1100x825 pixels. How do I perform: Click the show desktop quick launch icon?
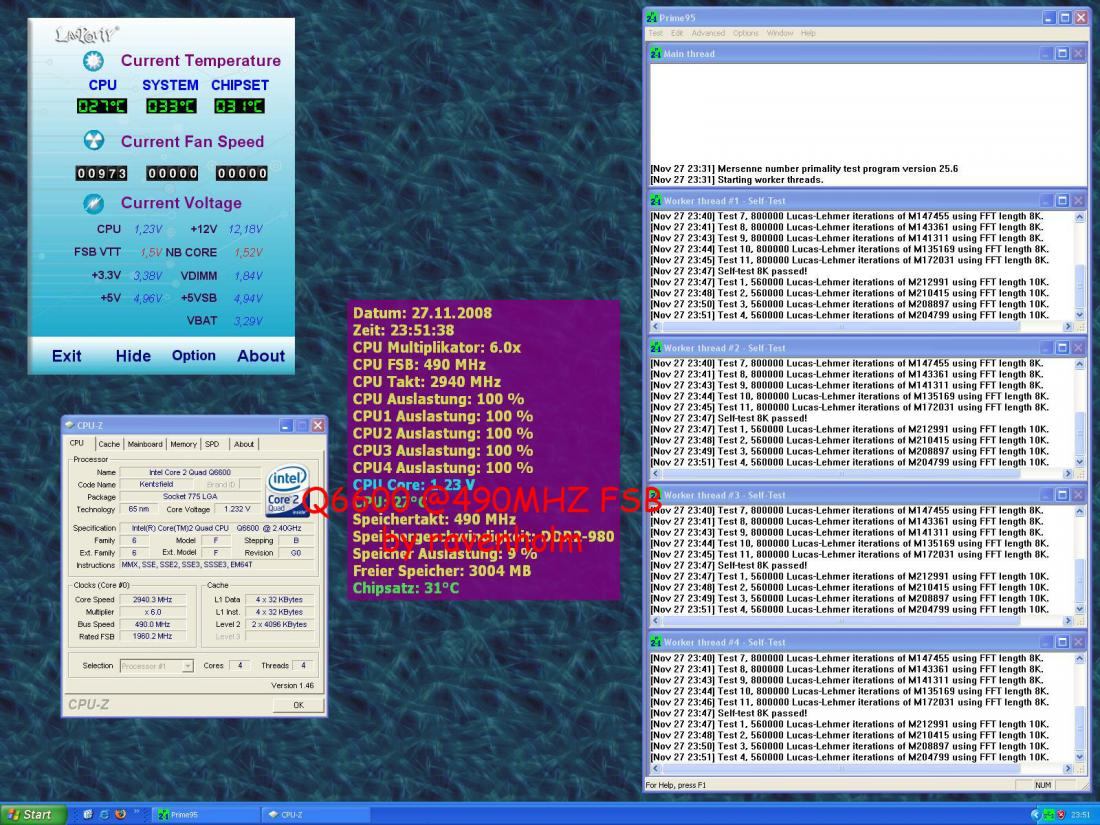point(88,814)
